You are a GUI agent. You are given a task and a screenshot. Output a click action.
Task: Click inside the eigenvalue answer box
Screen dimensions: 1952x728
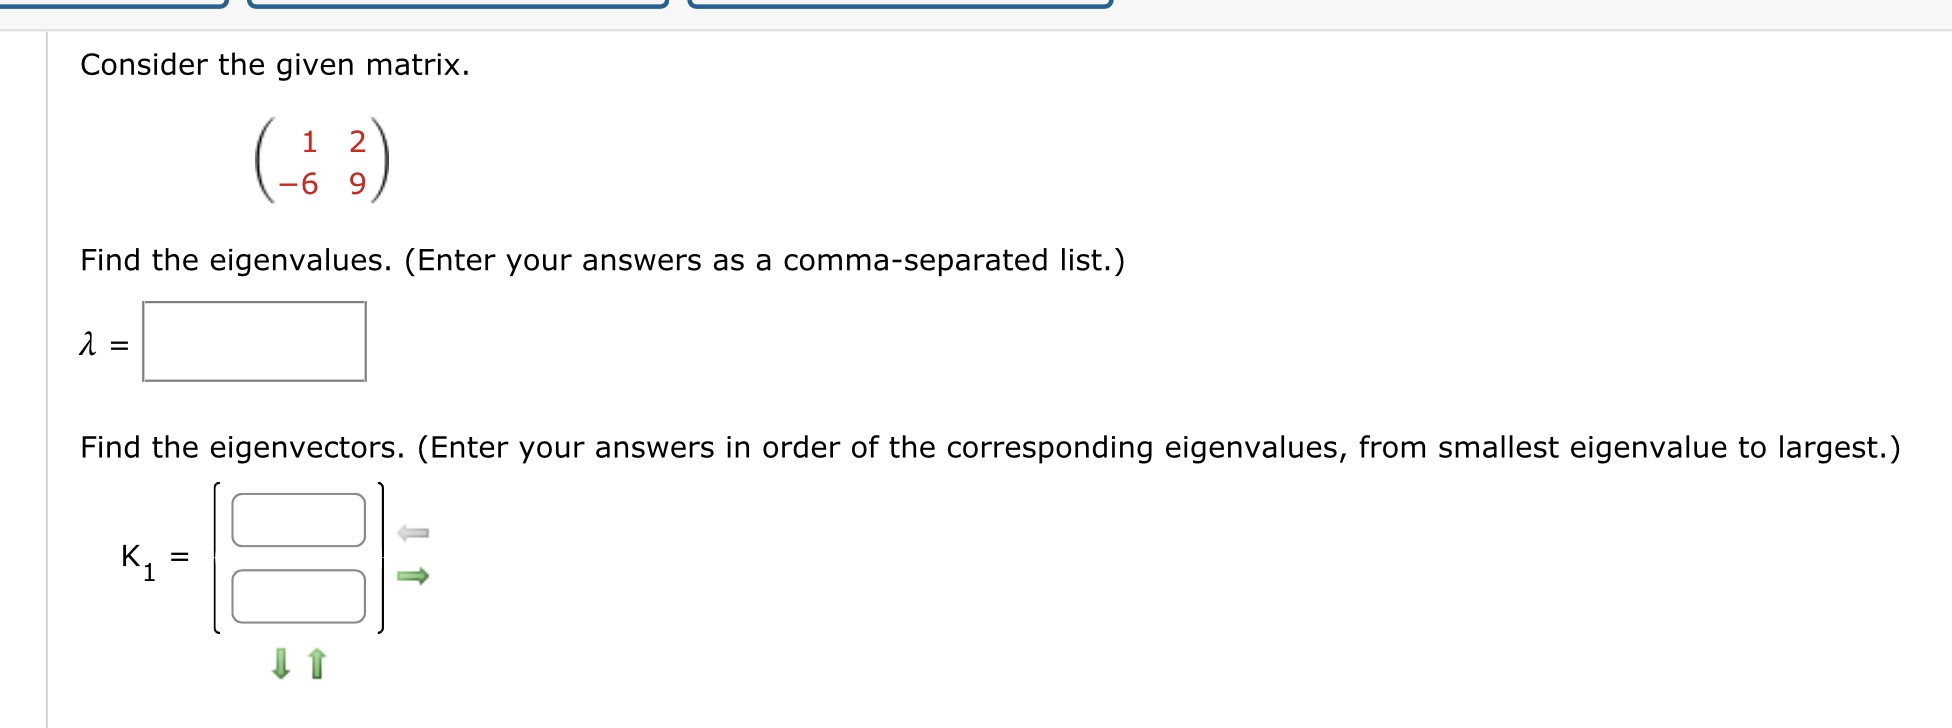pyautogui.click(x=255, y=342)
